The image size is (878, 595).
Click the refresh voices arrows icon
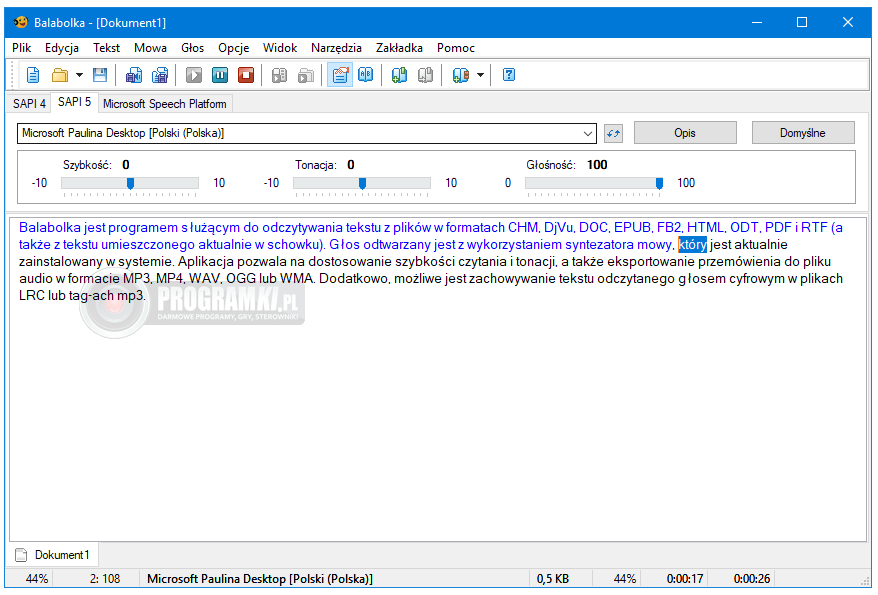614,133
